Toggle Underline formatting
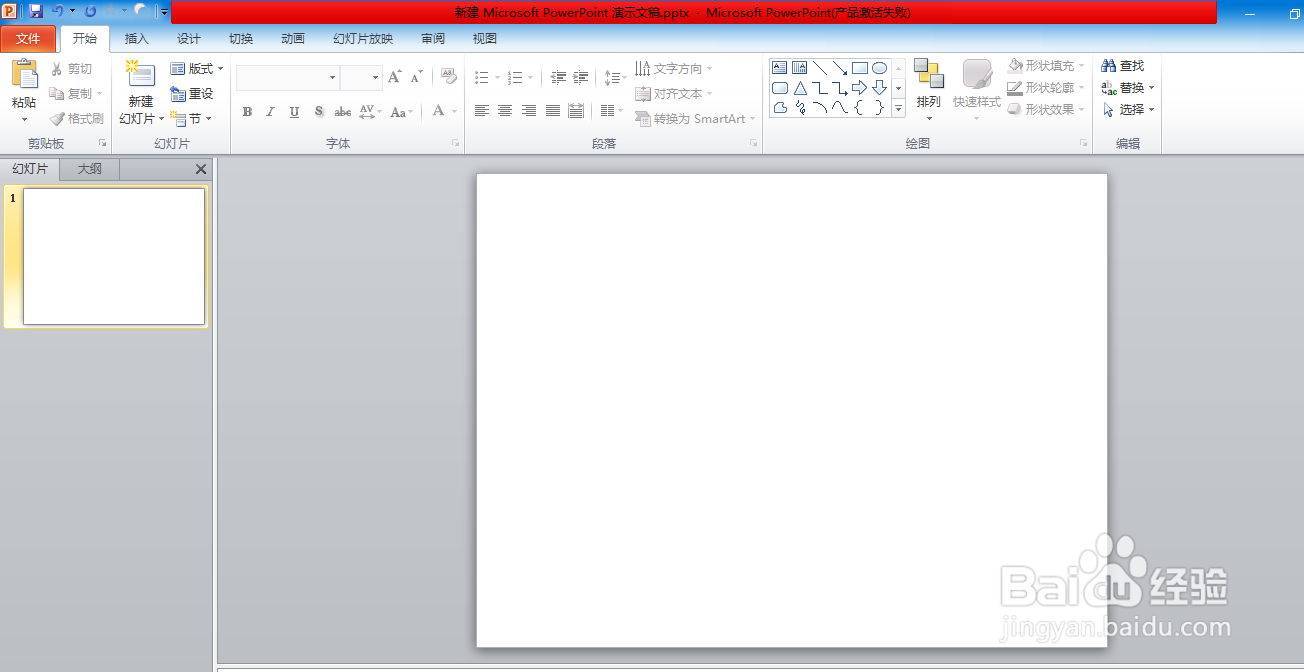Viewport: 1304px width, 672px height. (x=294, y=111)
